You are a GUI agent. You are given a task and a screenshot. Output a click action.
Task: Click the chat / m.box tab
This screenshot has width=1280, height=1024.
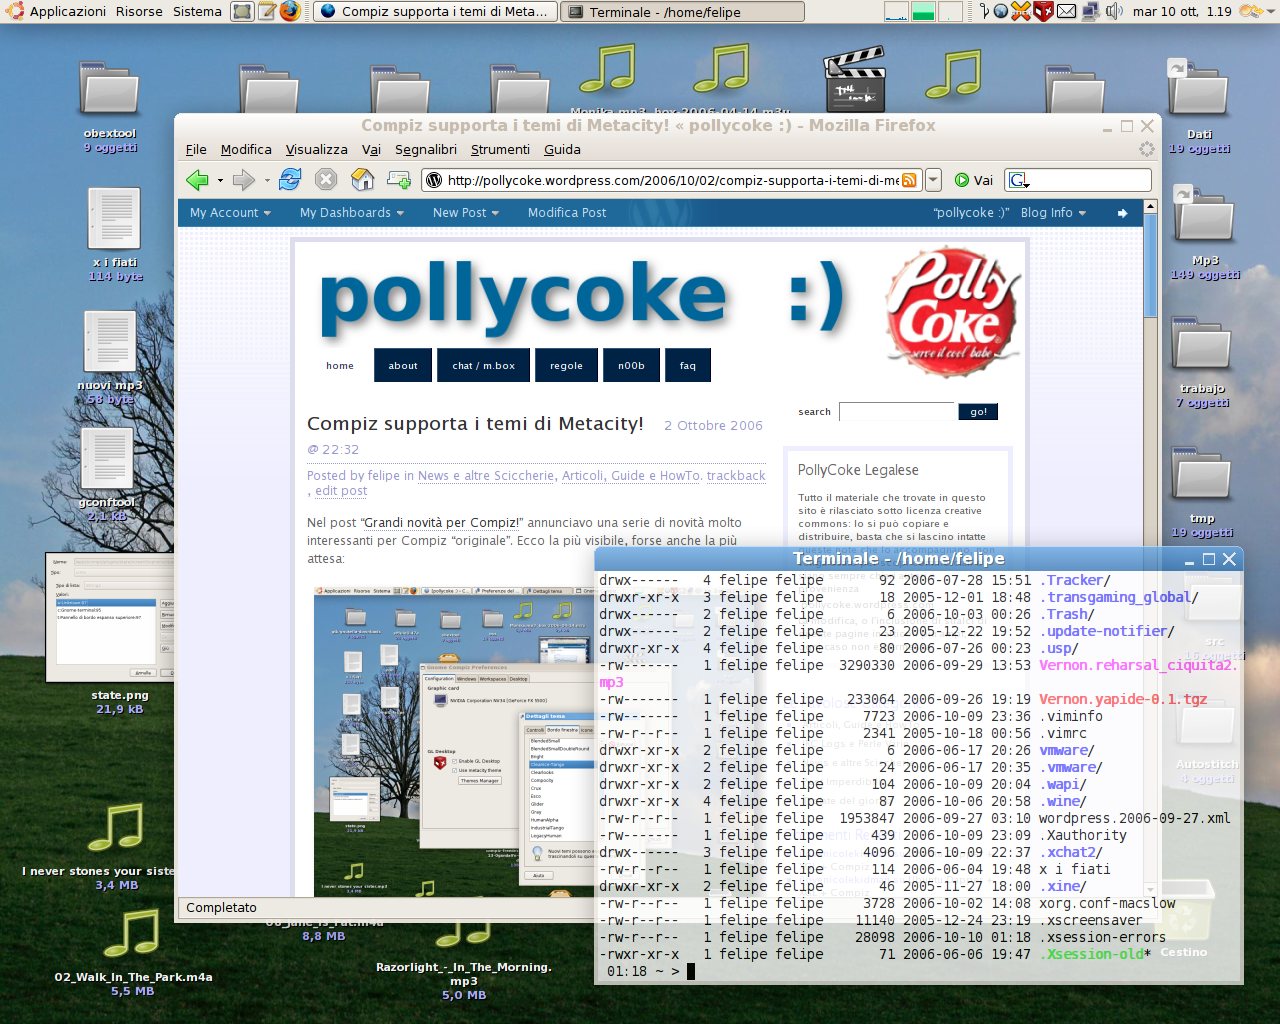[483, 365]
